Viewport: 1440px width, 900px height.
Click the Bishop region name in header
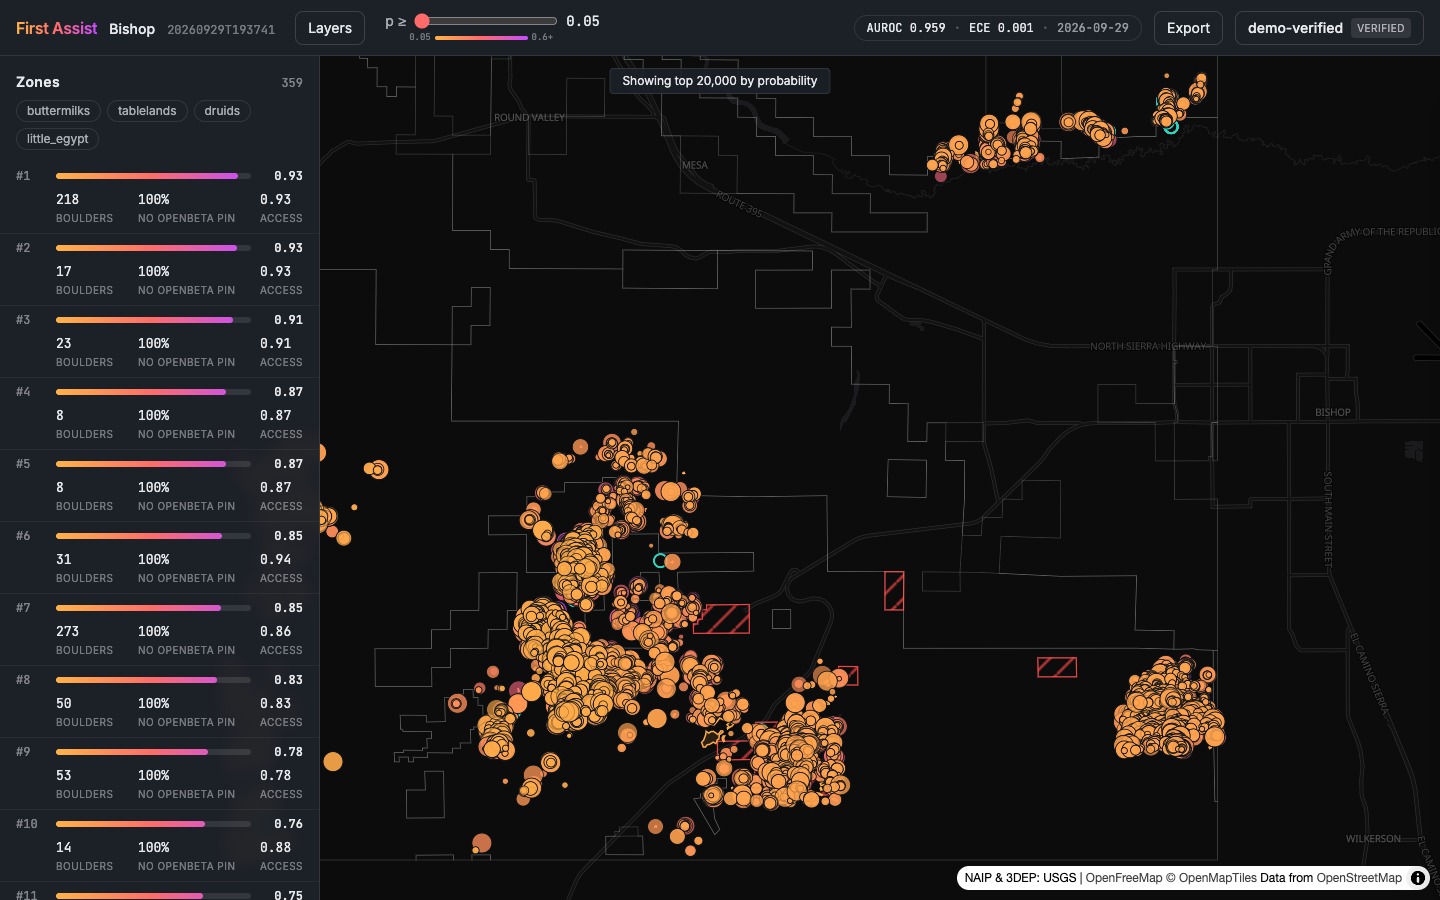pyautogui.click(x=132, y=29)
